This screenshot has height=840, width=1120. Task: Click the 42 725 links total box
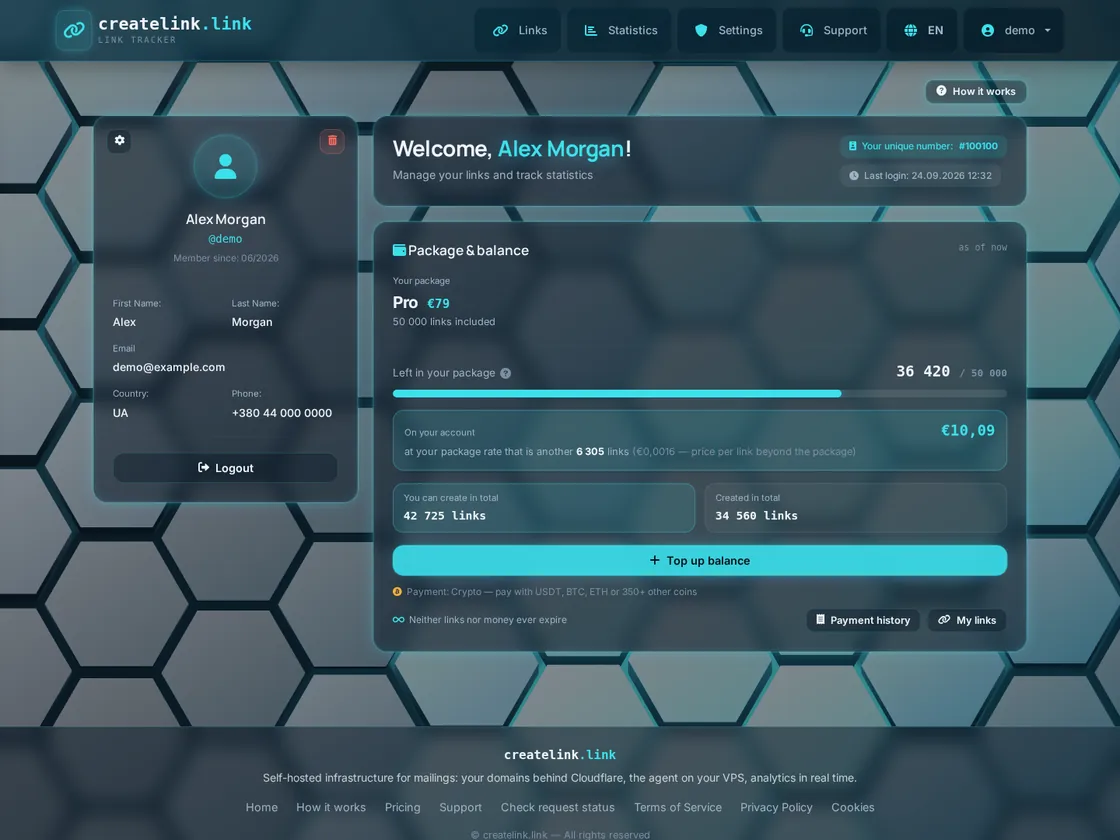pos(544,508)
